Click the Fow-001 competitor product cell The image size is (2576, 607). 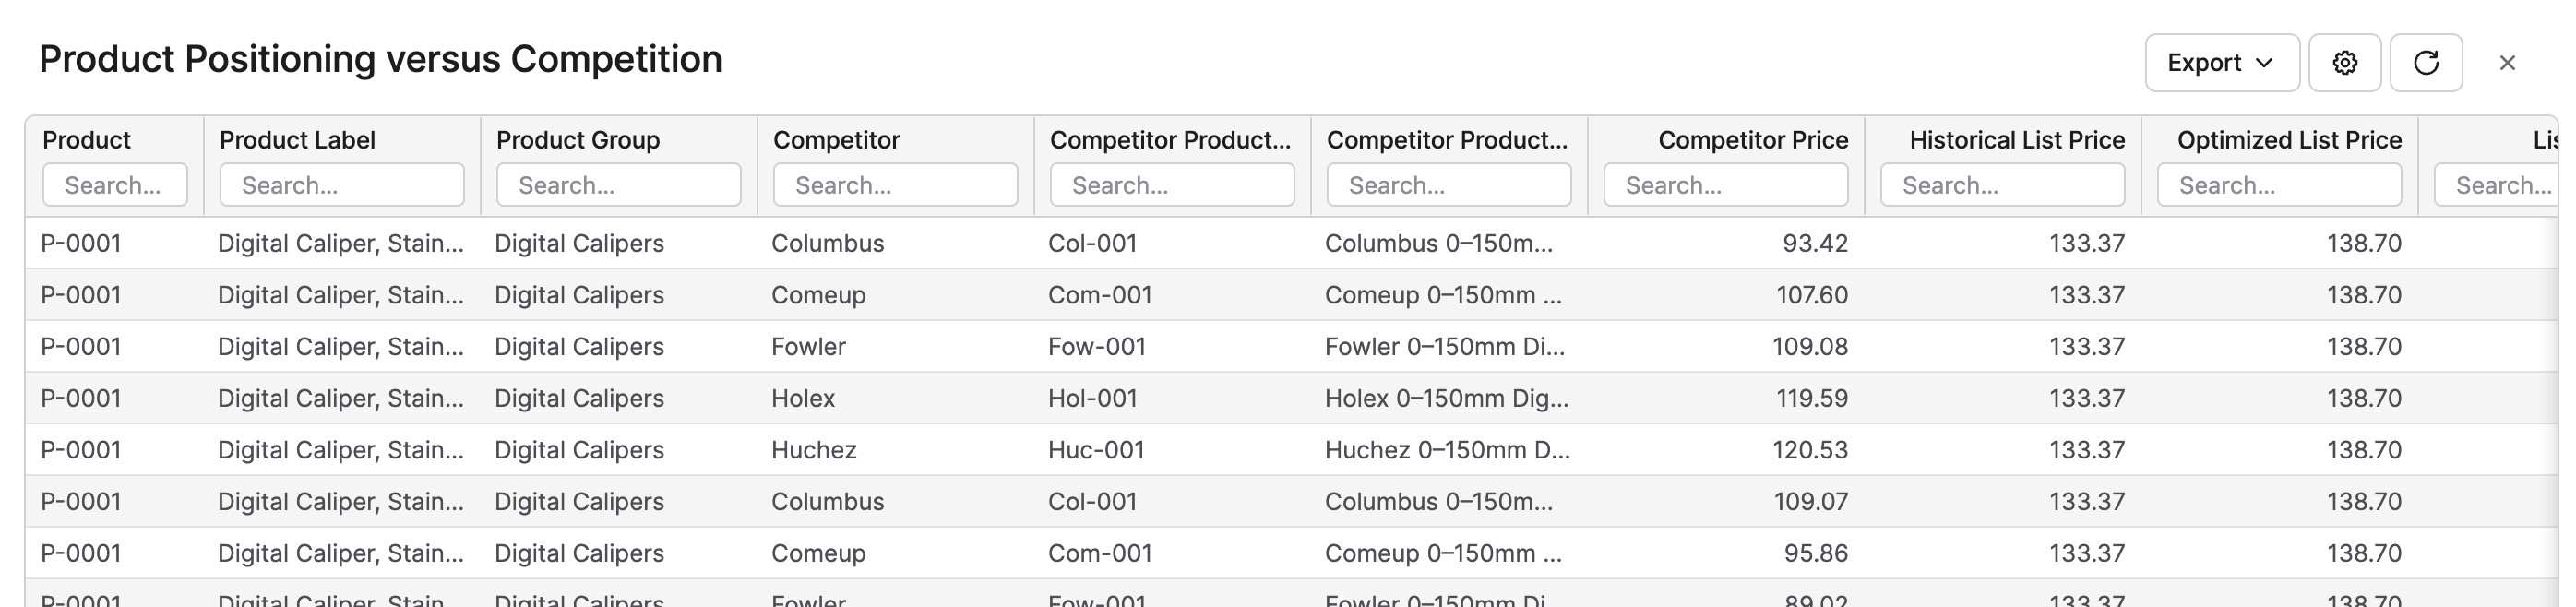(x=1097, y=346)
